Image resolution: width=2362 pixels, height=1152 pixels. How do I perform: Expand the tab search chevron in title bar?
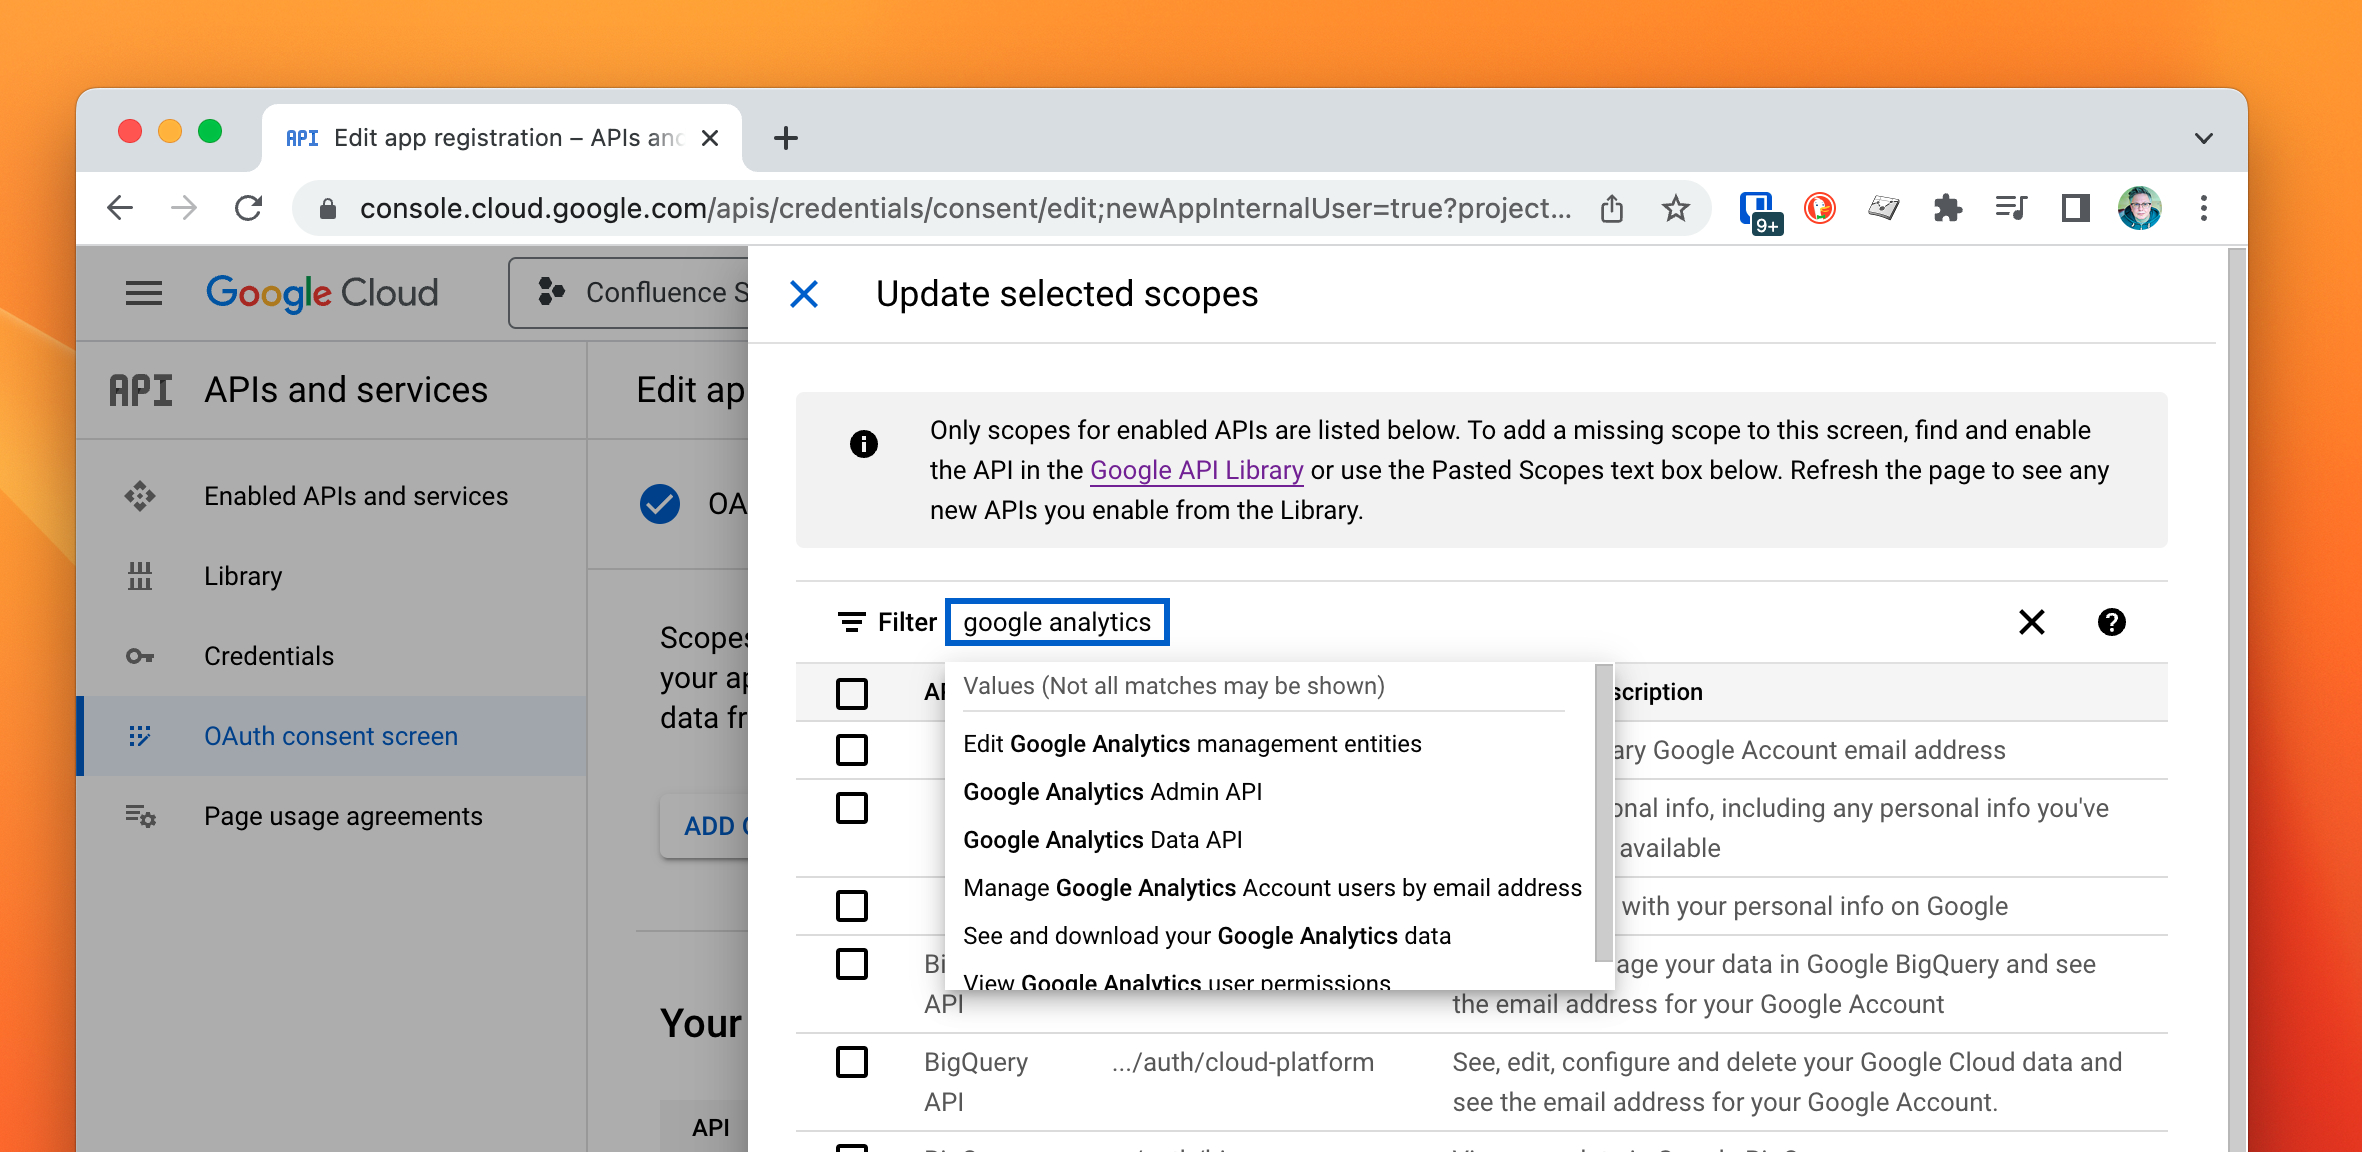(2203, 138)
